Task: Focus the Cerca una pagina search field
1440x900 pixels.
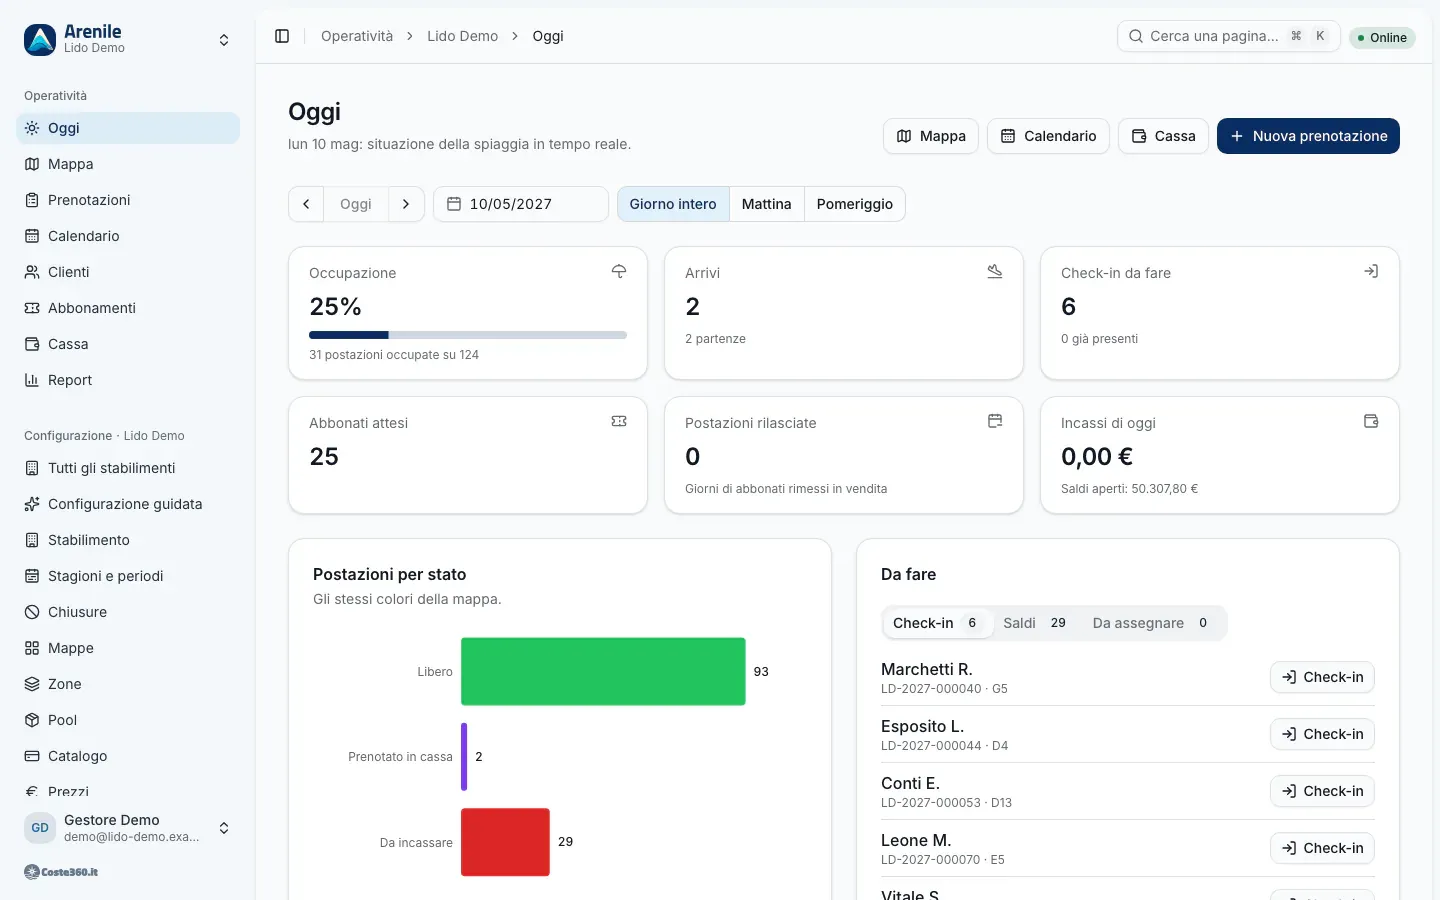Action: point(1228,36)
